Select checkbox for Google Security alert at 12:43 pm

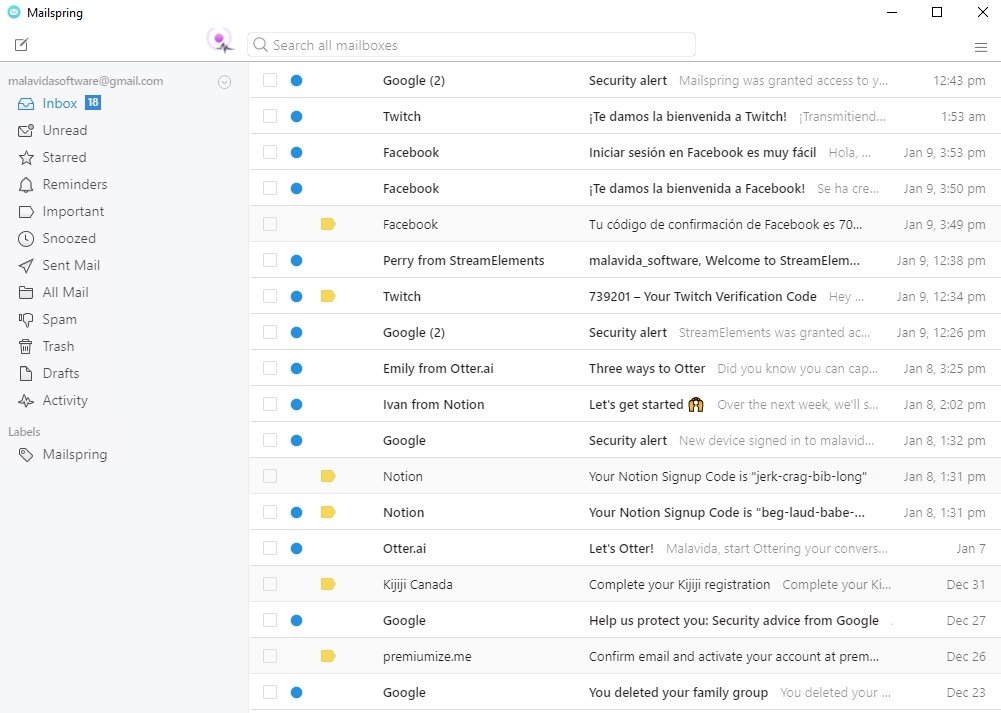(x=270, y=80)
